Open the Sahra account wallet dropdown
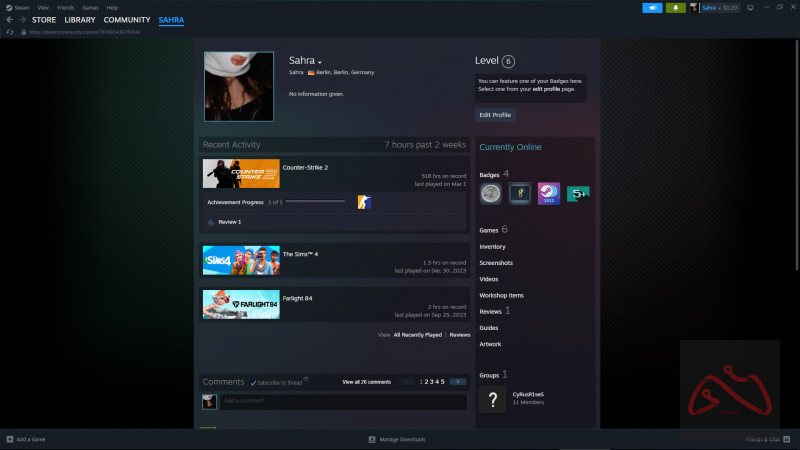 click(719, 7)
